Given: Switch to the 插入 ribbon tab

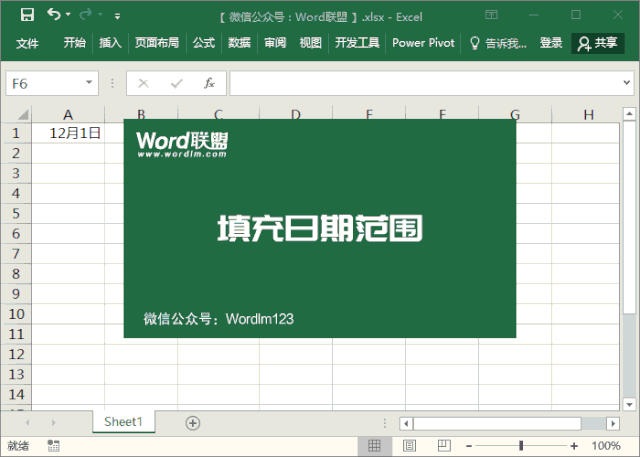Looking at the screenshot, I should point(110,43).
